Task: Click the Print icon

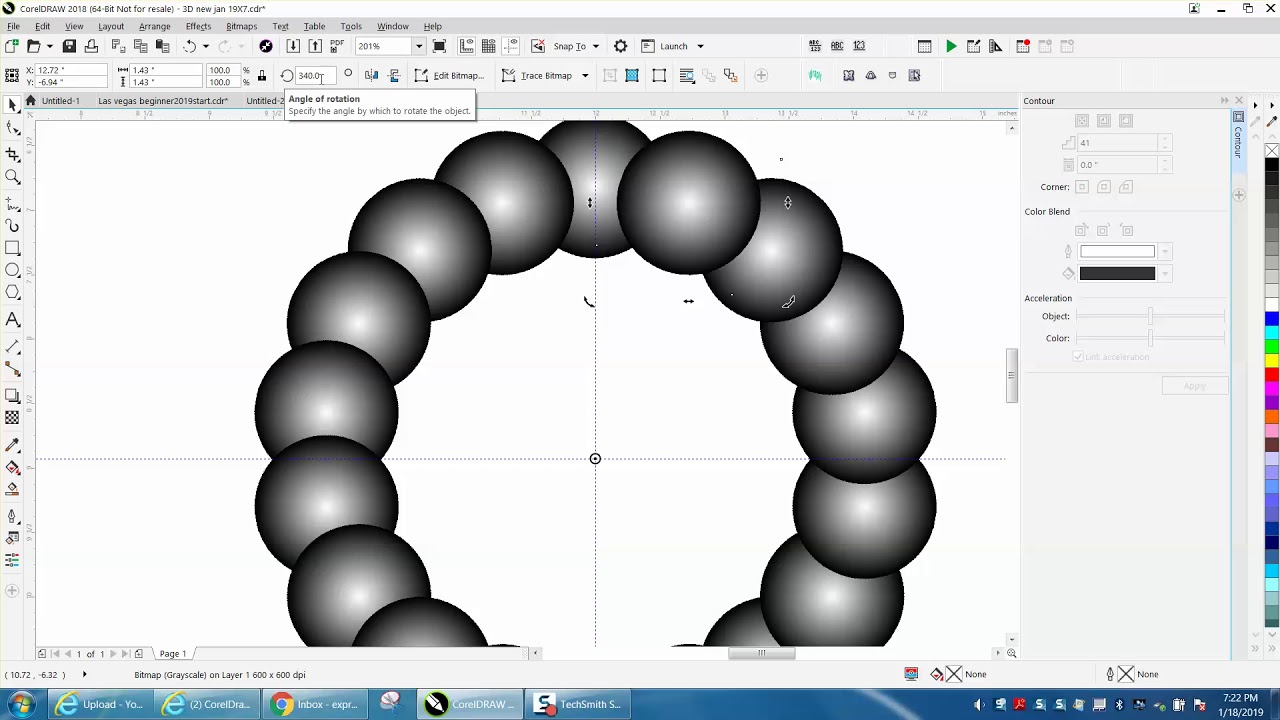Action: click(91, 46)
